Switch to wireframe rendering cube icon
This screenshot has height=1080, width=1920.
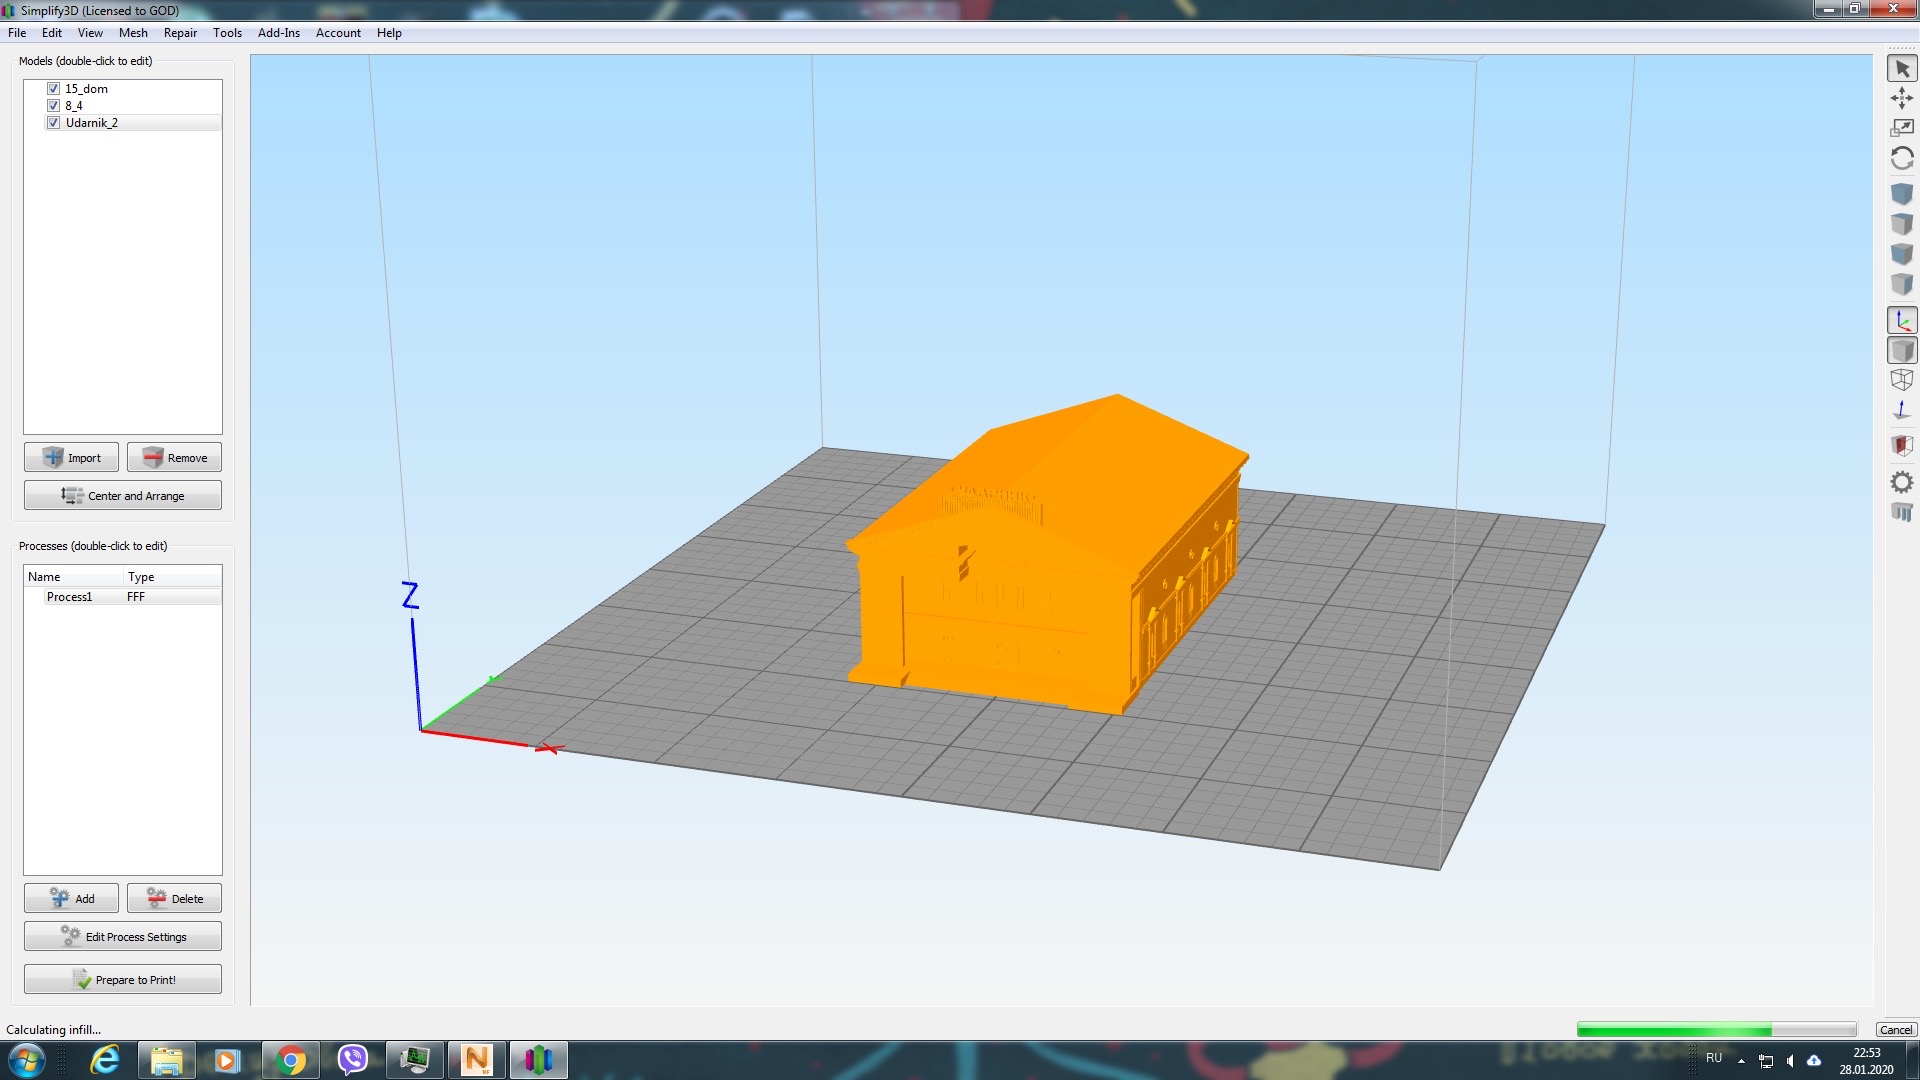1902,380
